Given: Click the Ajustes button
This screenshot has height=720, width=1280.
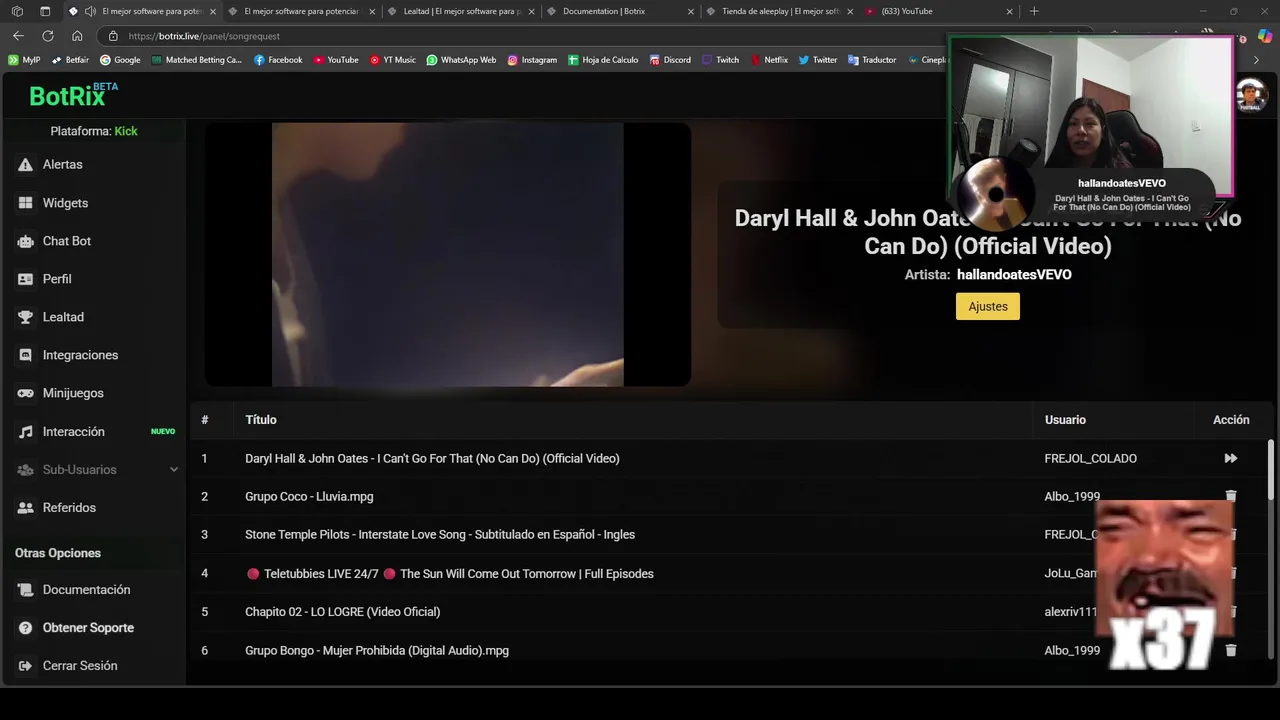Looking at the screenshot, I should coord(988,306).
